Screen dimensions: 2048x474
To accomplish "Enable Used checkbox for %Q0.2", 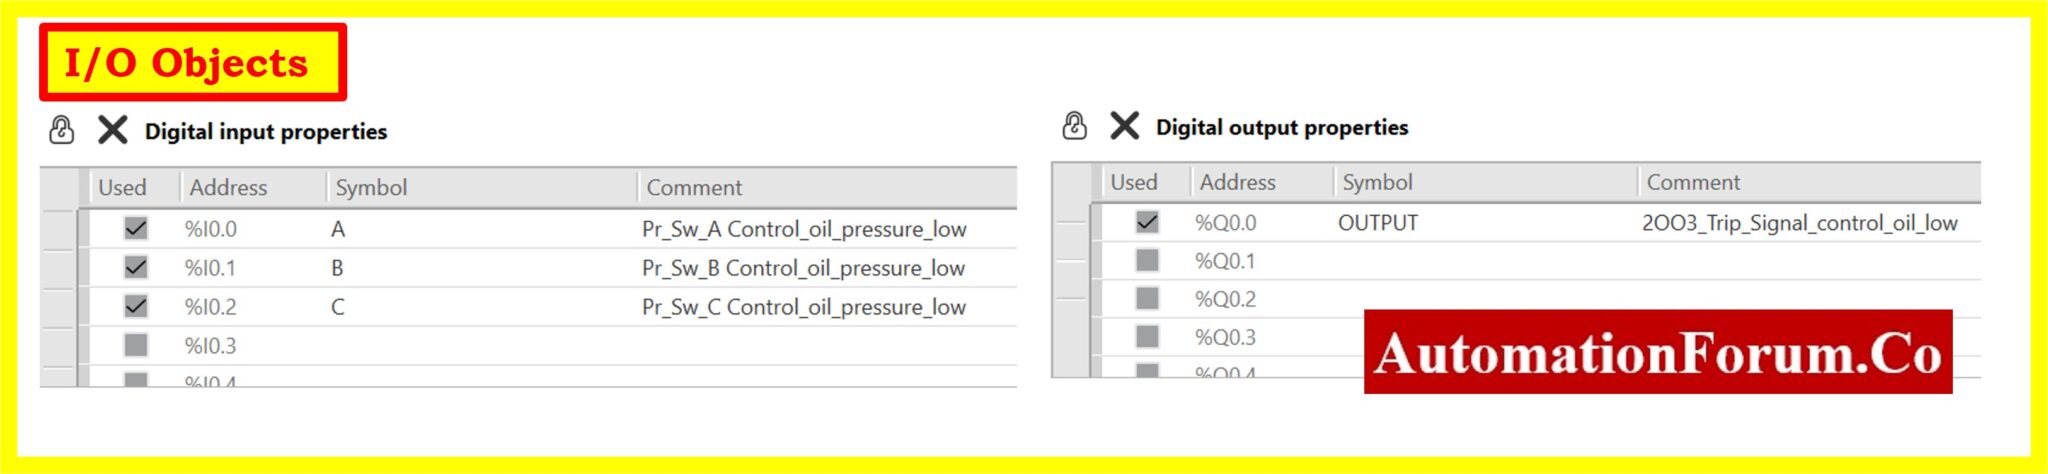I will (x=1147, y=298).
